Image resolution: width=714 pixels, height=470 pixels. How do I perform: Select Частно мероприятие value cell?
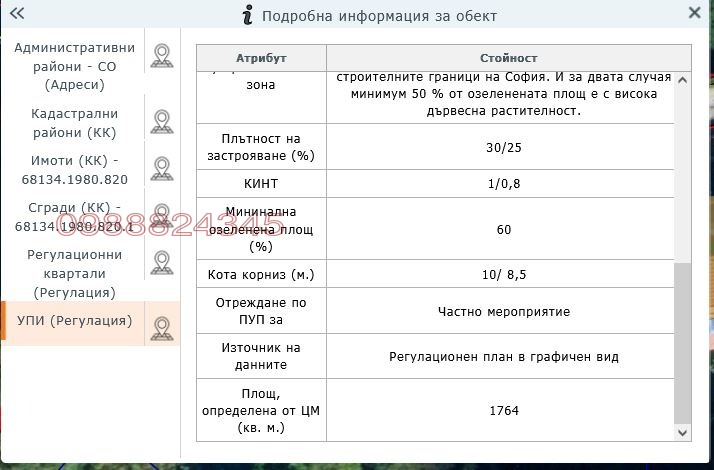tap(500, 311)
